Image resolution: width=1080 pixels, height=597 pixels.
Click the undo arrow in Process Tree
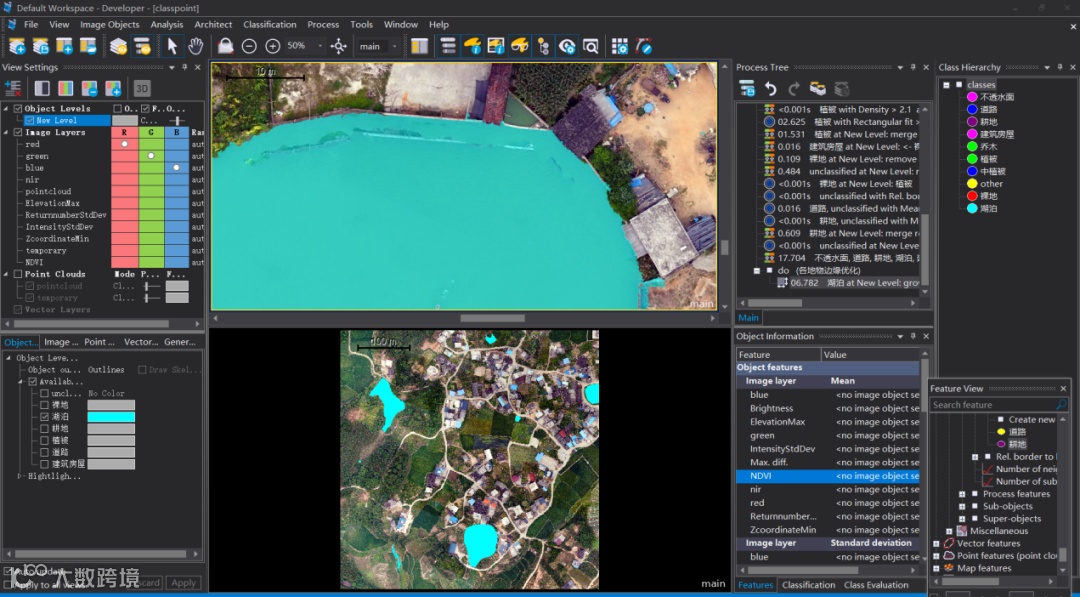(x=770, y=89)
